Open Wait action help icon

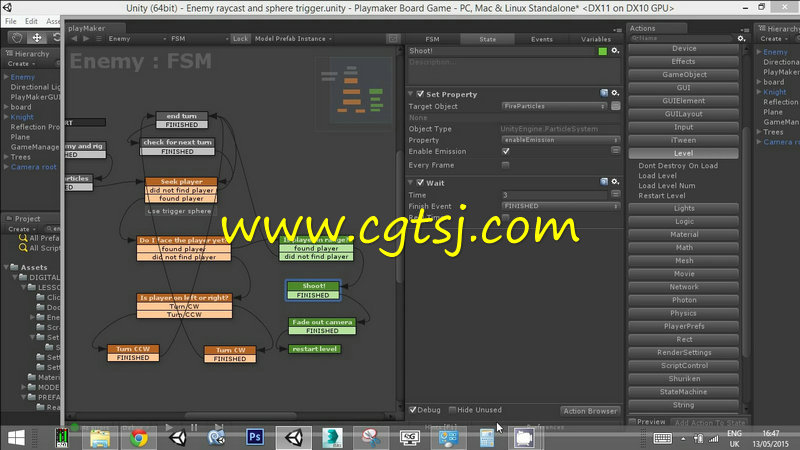[604, 182]
